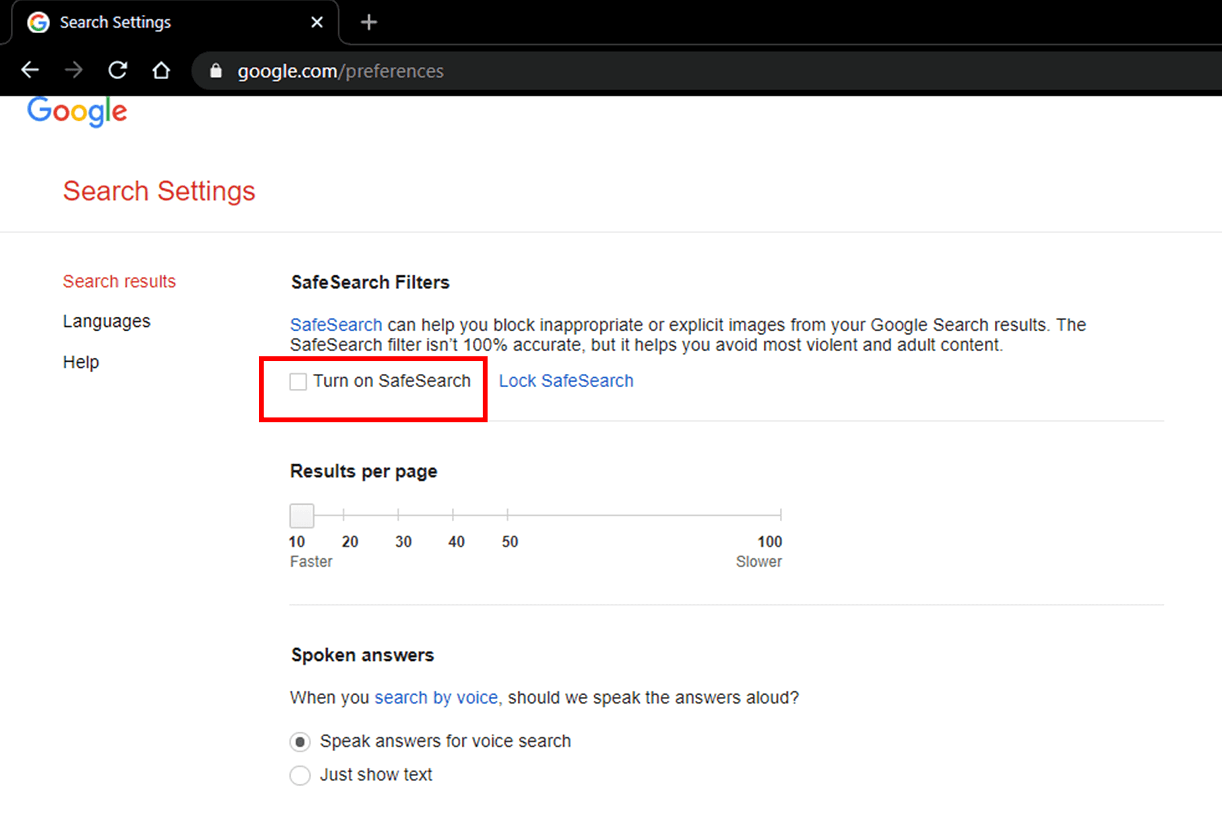Click the browser forward arrow
The width and height of the screenshot is (1222, 819).
click(74, 71)
